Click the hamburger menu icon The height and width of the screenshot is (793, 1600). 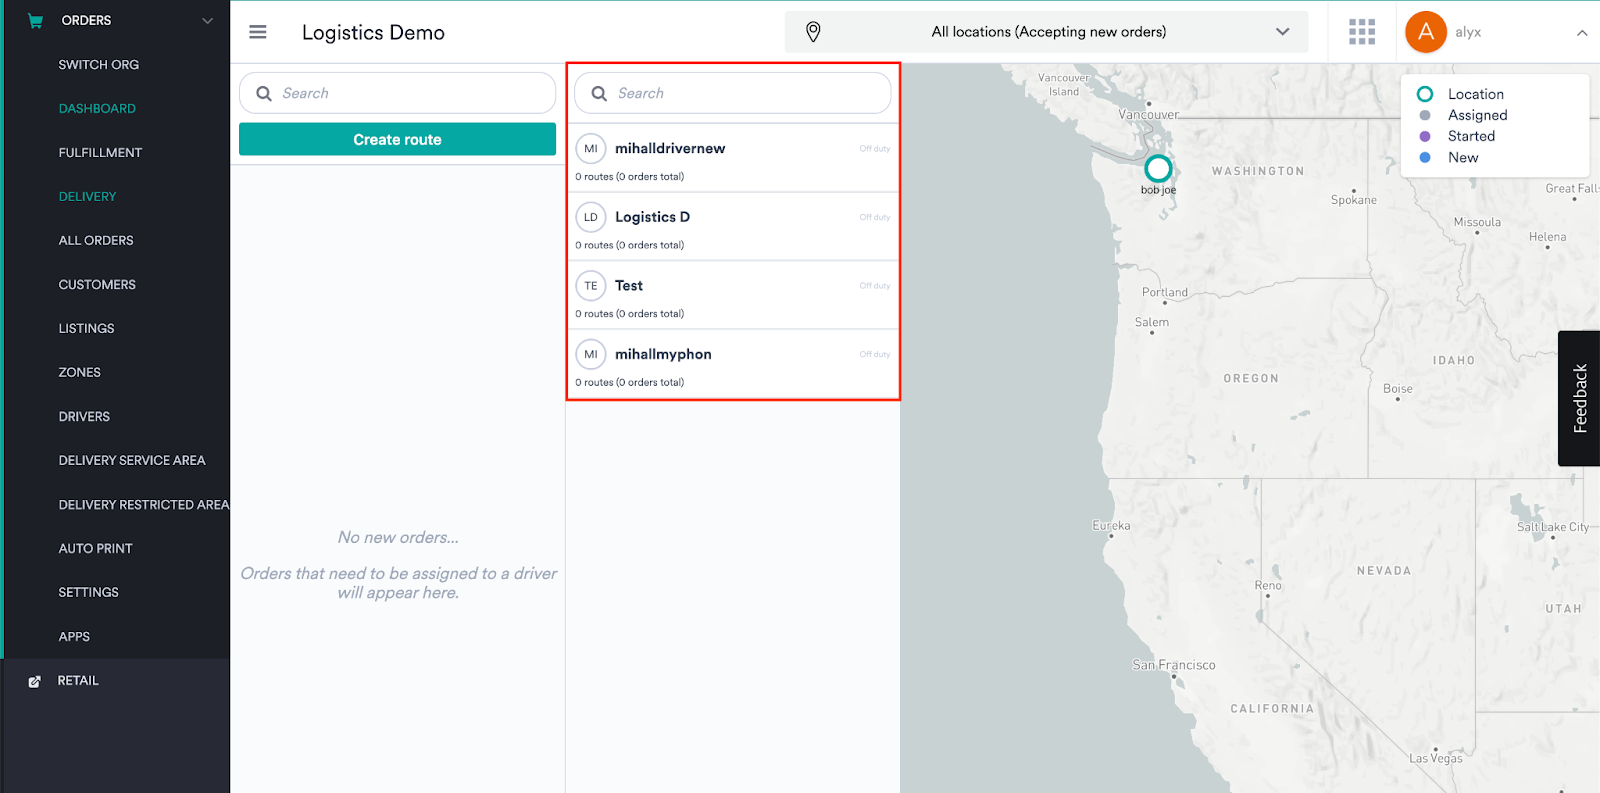click(258, 32)
